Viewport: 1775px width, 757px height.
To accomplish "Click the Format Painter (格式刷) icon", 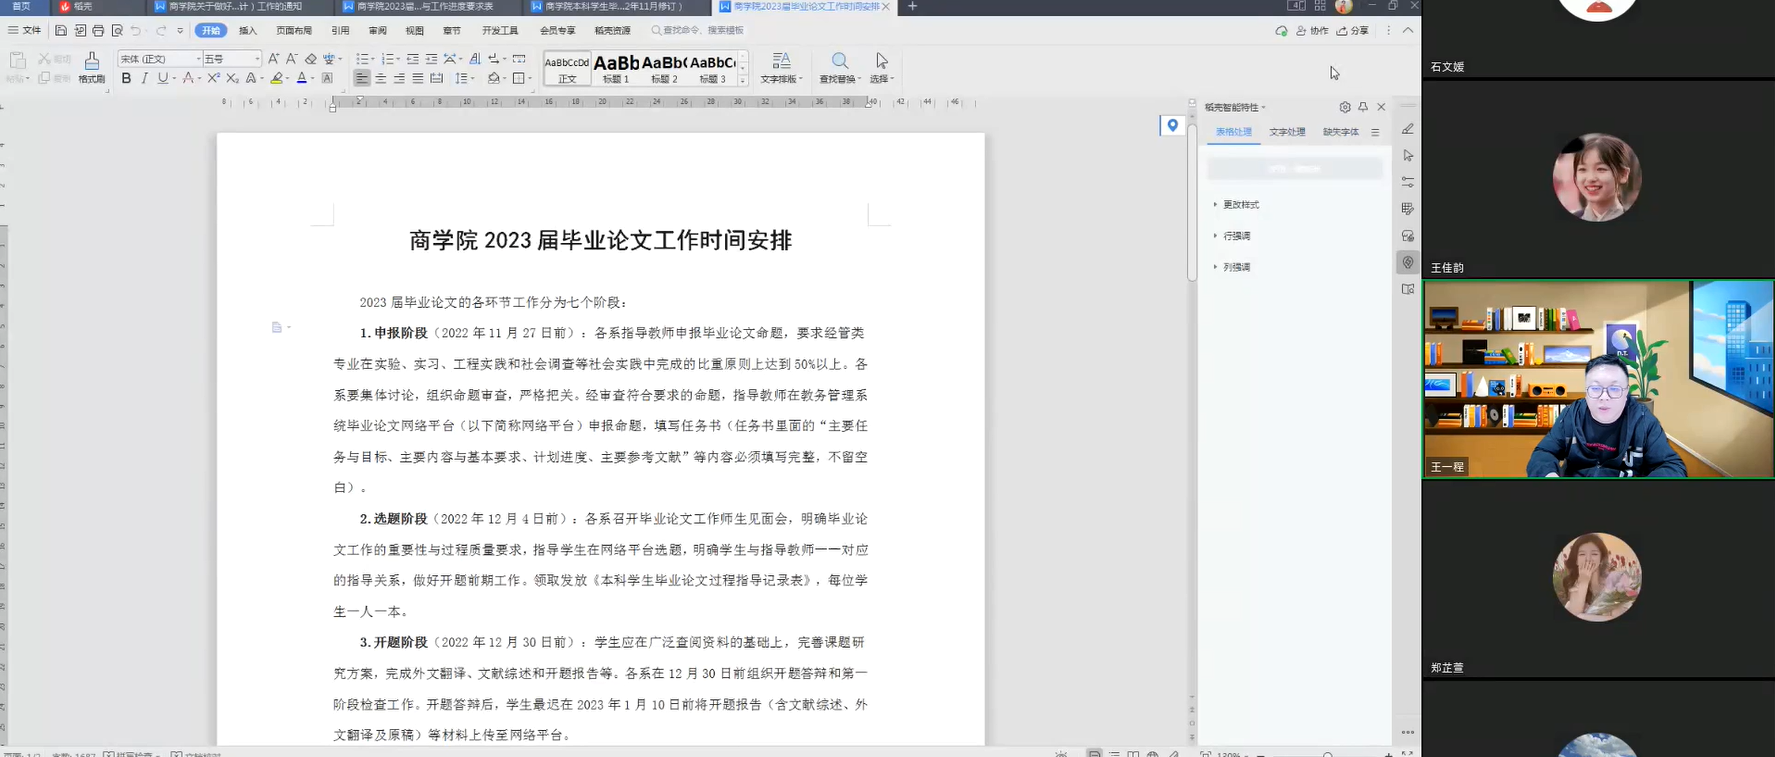I will tap(91, 66).
